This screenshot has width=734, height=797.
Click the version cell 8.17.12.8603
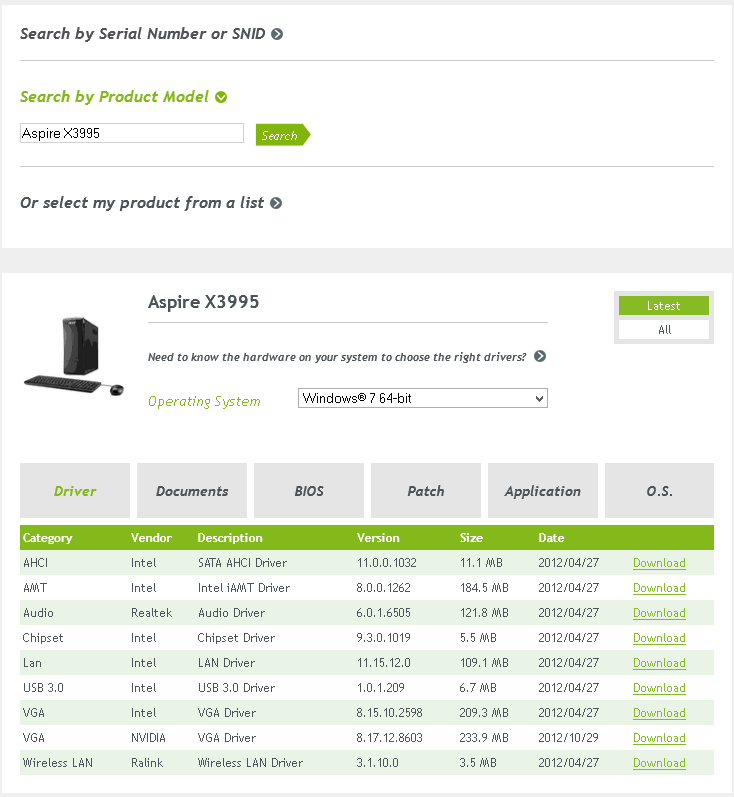click(x=389, y=738)
